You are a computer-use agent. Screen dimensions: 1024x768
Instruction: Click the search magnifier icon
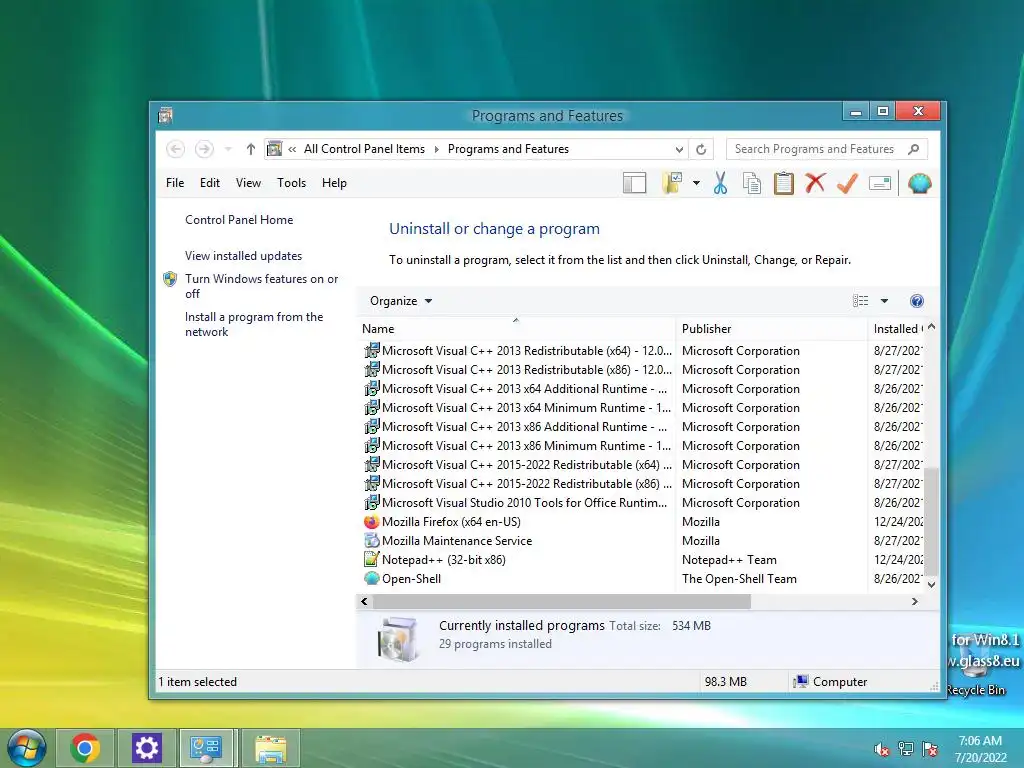[x=914, y=149]
